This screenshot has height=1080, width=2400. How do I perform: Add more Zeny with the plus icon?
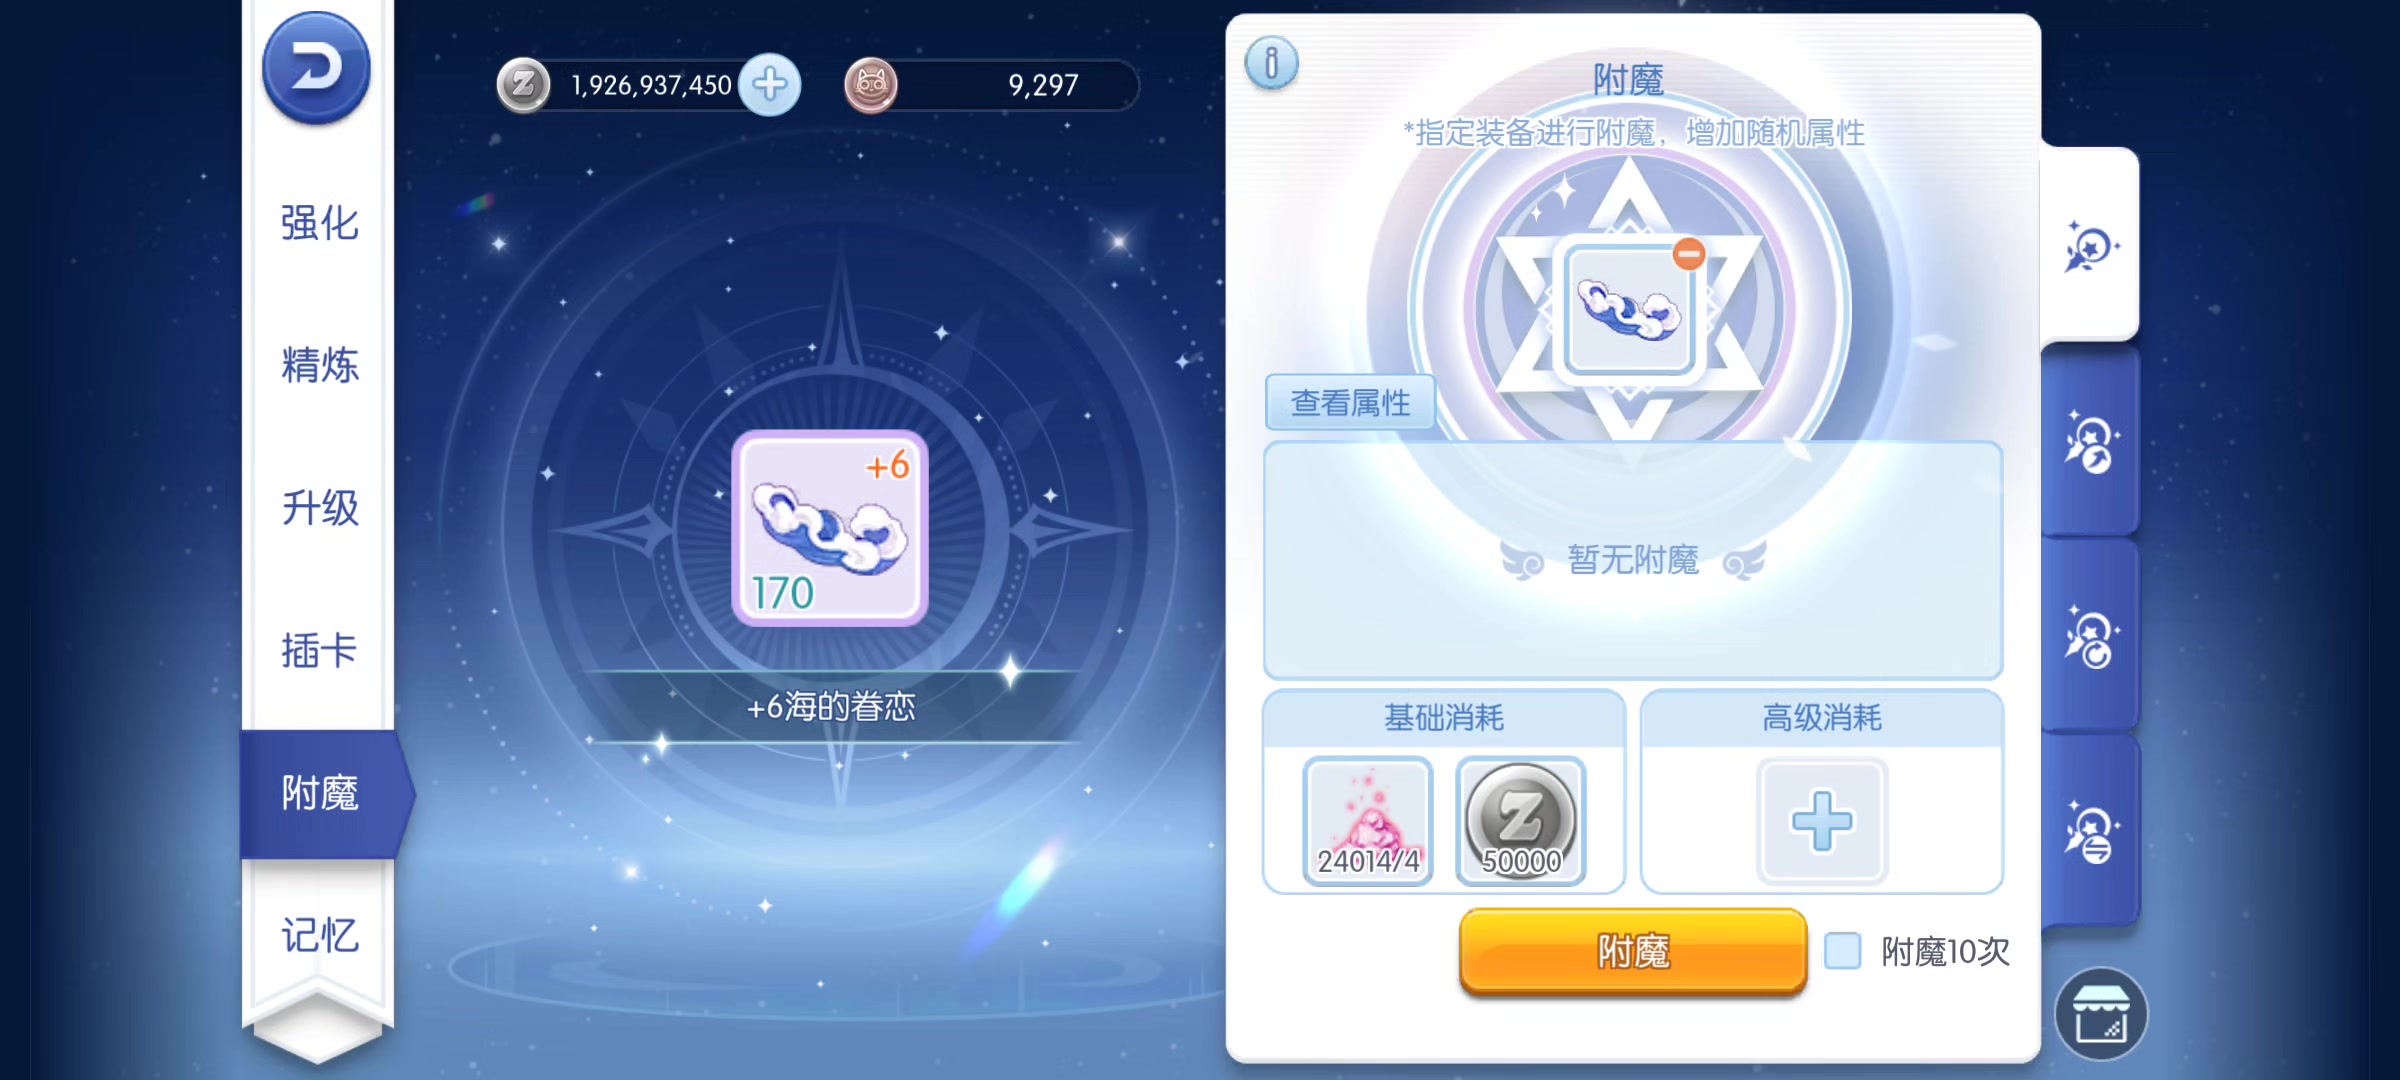(x=770, y=85)
